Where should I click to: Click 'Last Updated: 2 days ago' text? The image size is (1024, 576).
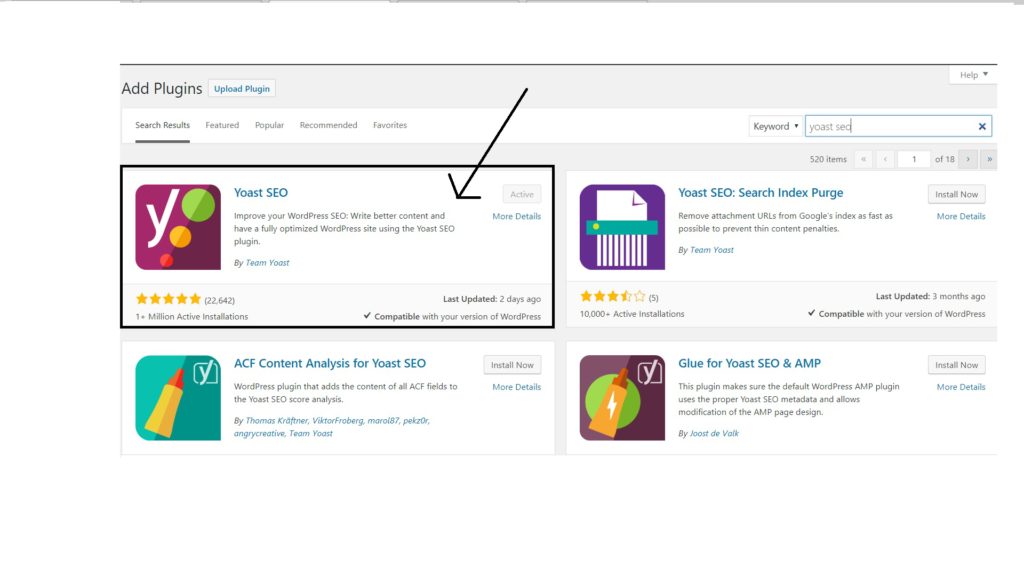492,299
